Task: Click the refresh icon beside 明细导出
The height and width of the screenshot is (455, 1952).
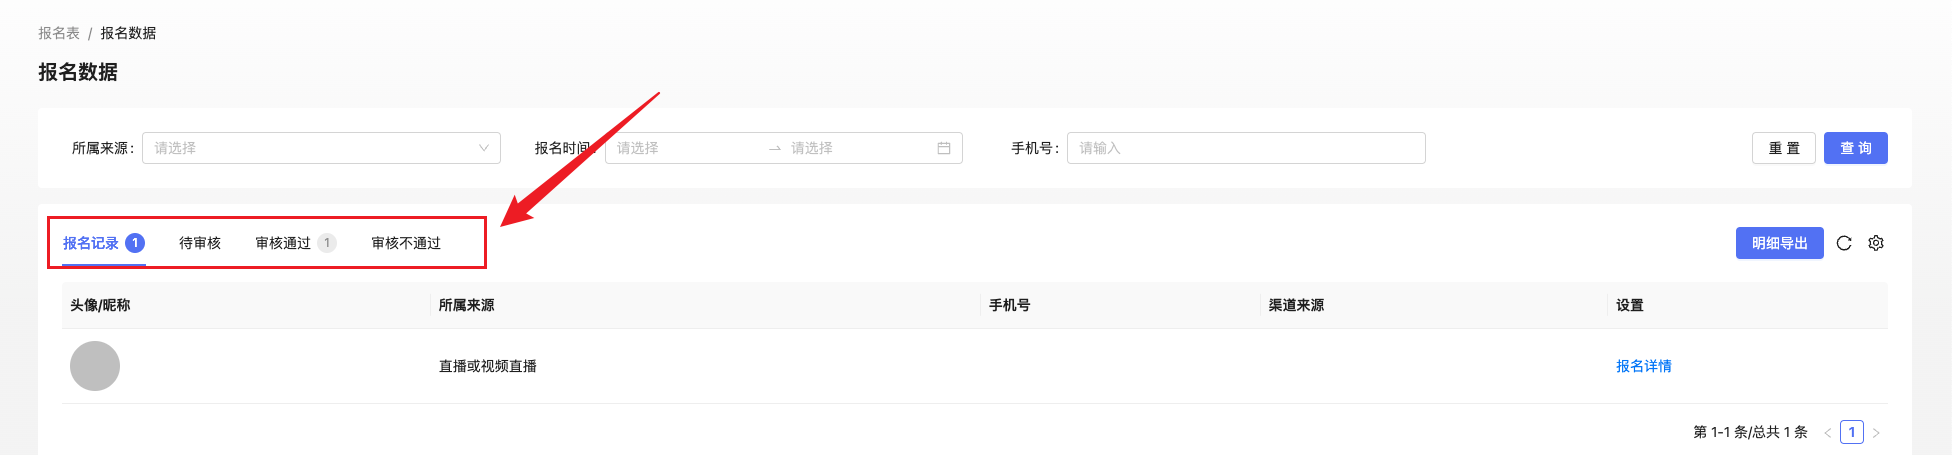Action: coord(1844,243)
